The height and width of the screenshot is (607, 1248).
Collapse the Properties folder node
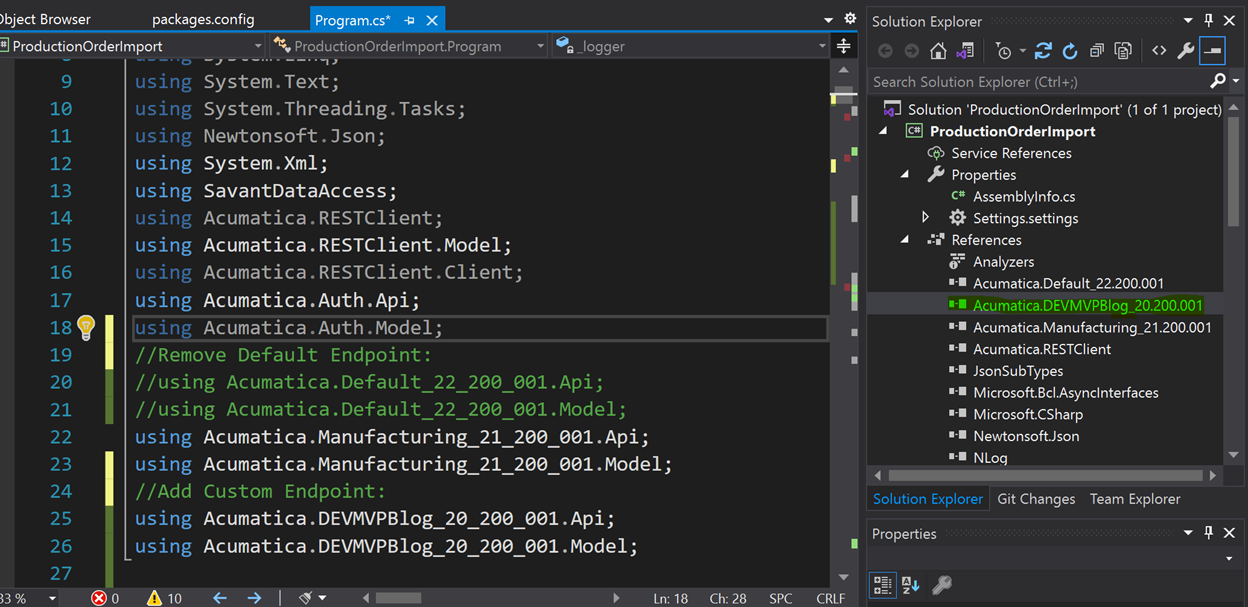pyautogui.click(x=905, y=175)
